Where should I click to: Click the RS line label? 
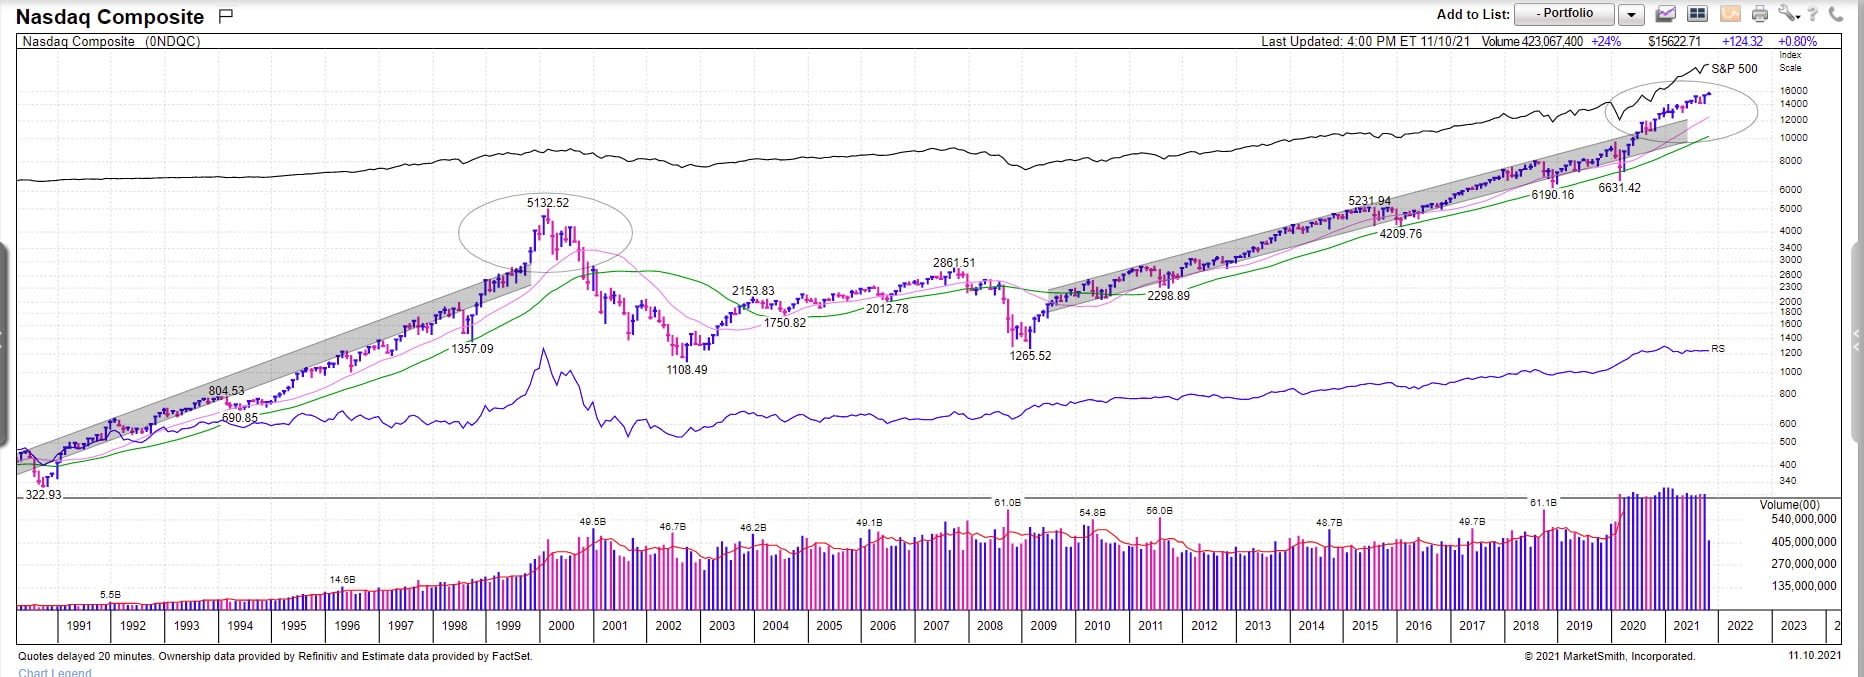pos(1718,349)
